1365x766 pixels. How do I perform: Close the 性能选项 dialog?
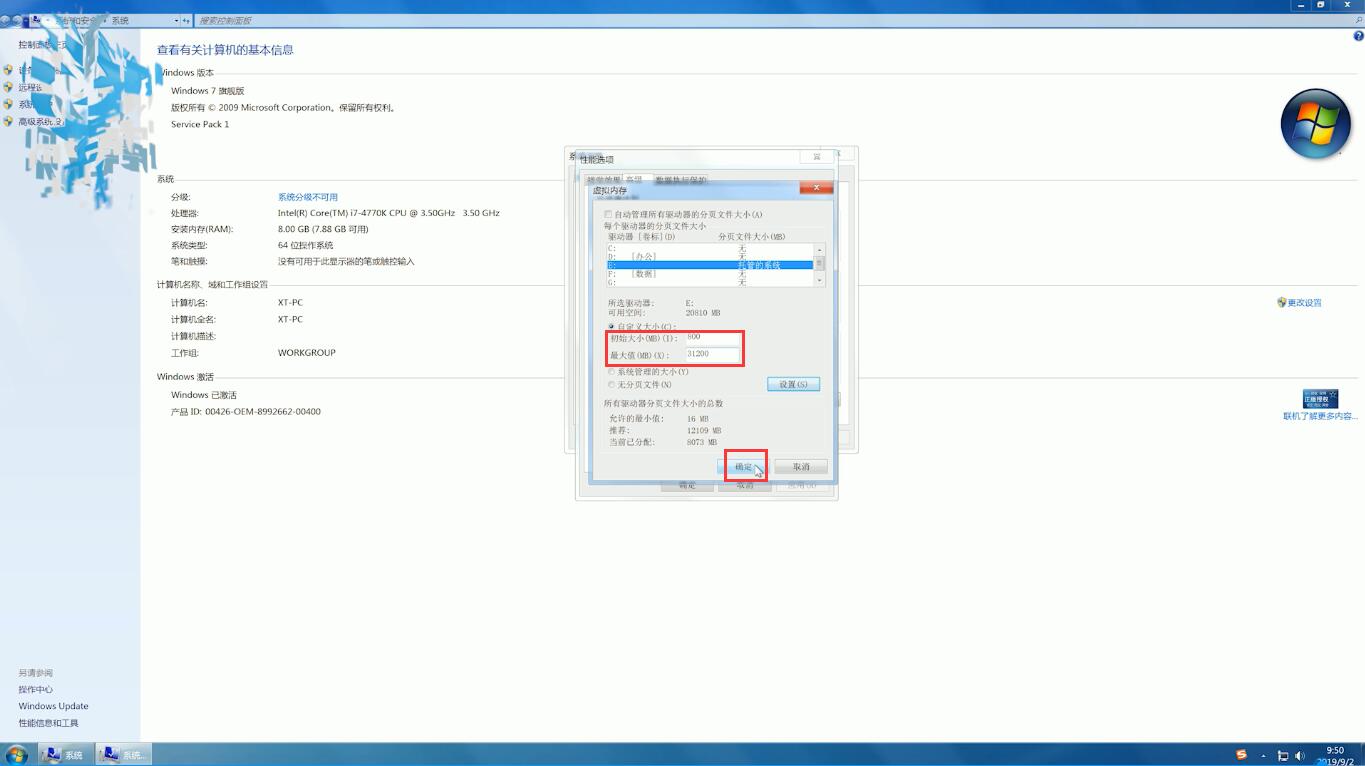pos(817,157)
